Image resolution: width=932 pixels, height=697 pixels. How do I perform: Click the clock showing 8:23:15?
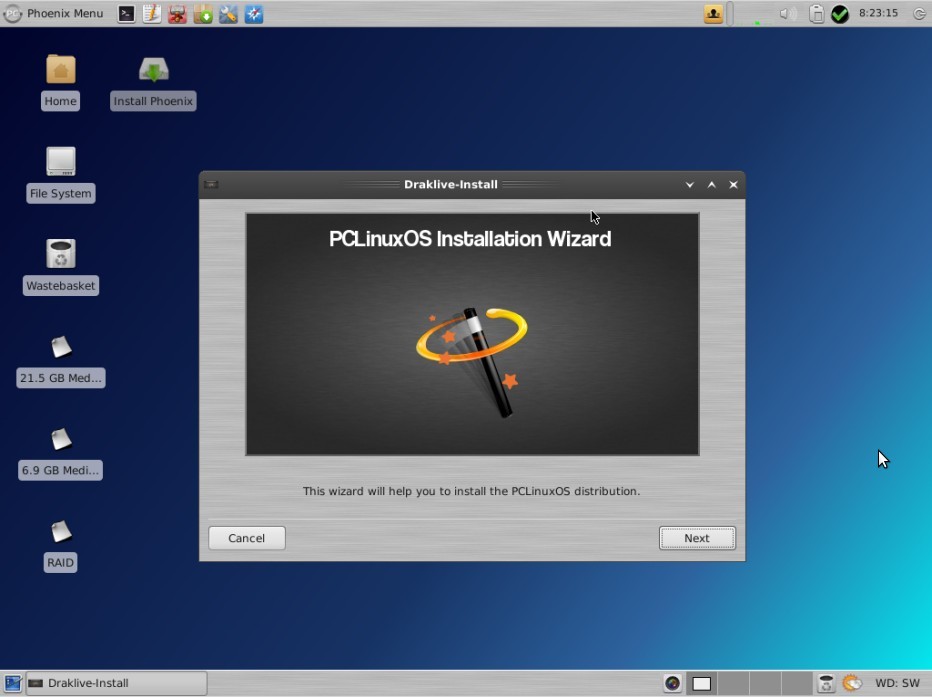878,13
